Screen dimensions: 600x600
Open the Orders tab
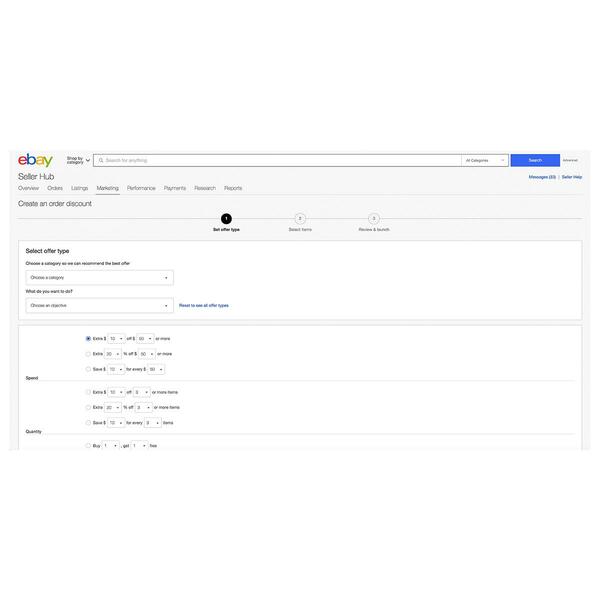click(55, 188)
